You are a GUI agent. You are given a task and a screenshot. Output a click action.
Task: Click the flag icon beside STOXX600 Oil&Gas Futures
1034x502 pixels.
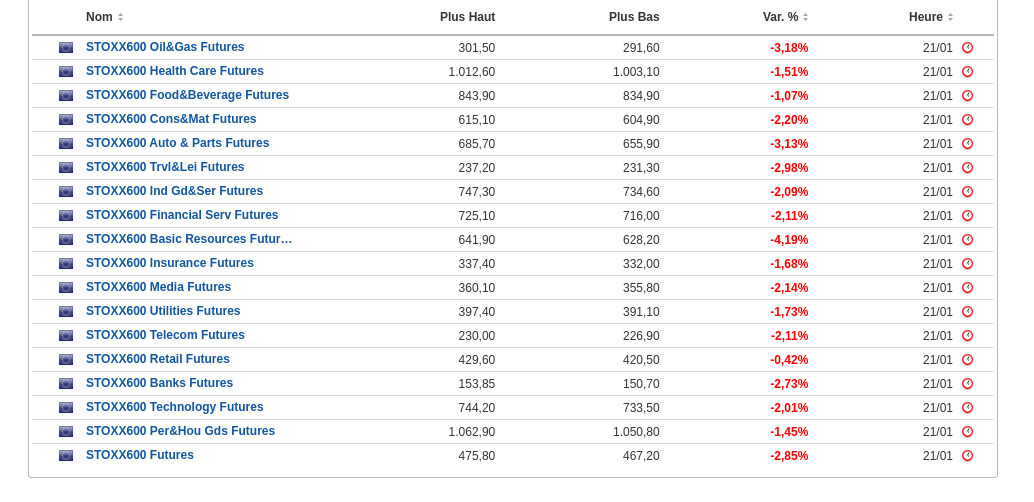(66, 48)
